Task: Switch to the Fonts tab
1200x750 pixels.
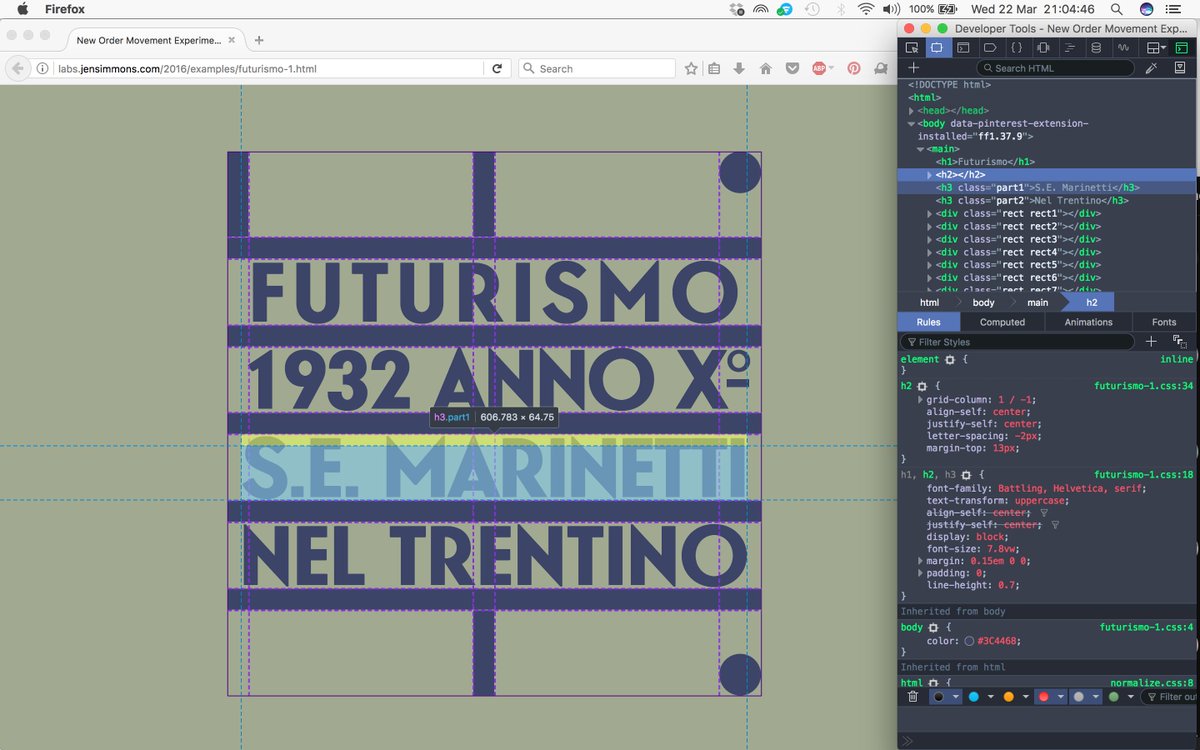Action: 1164,322
